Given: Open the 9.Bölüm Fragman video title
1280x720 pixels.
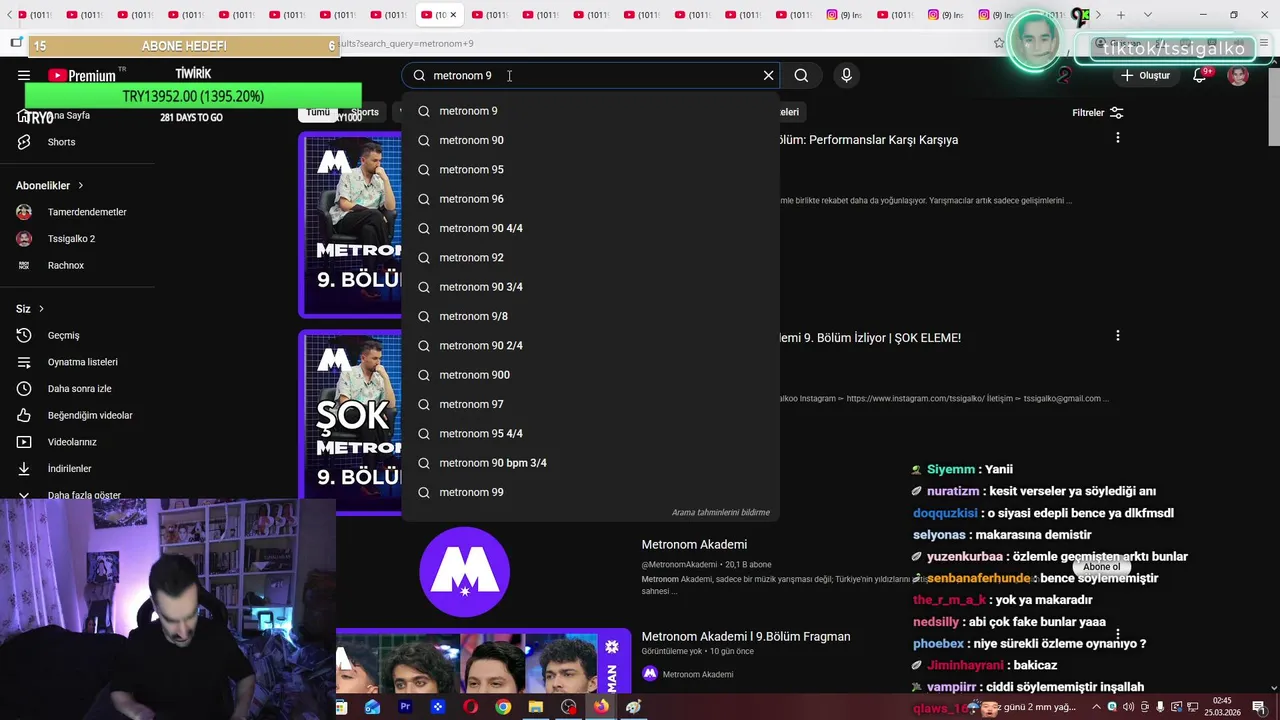Looking at the screenshot, I should click(x=746, y=637).
